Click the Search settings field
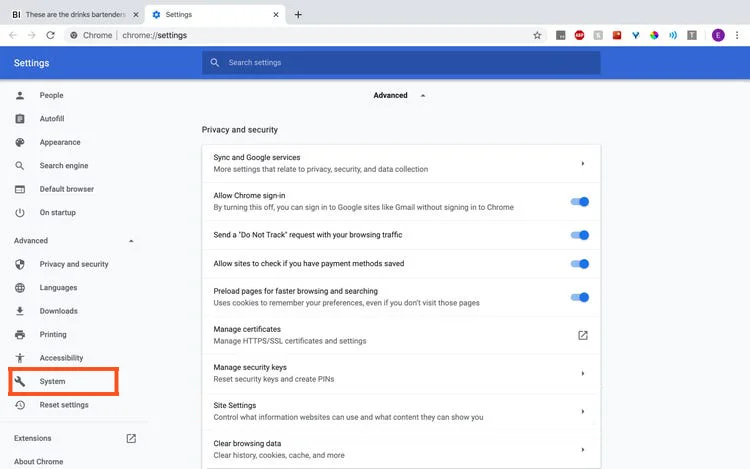 401,63
